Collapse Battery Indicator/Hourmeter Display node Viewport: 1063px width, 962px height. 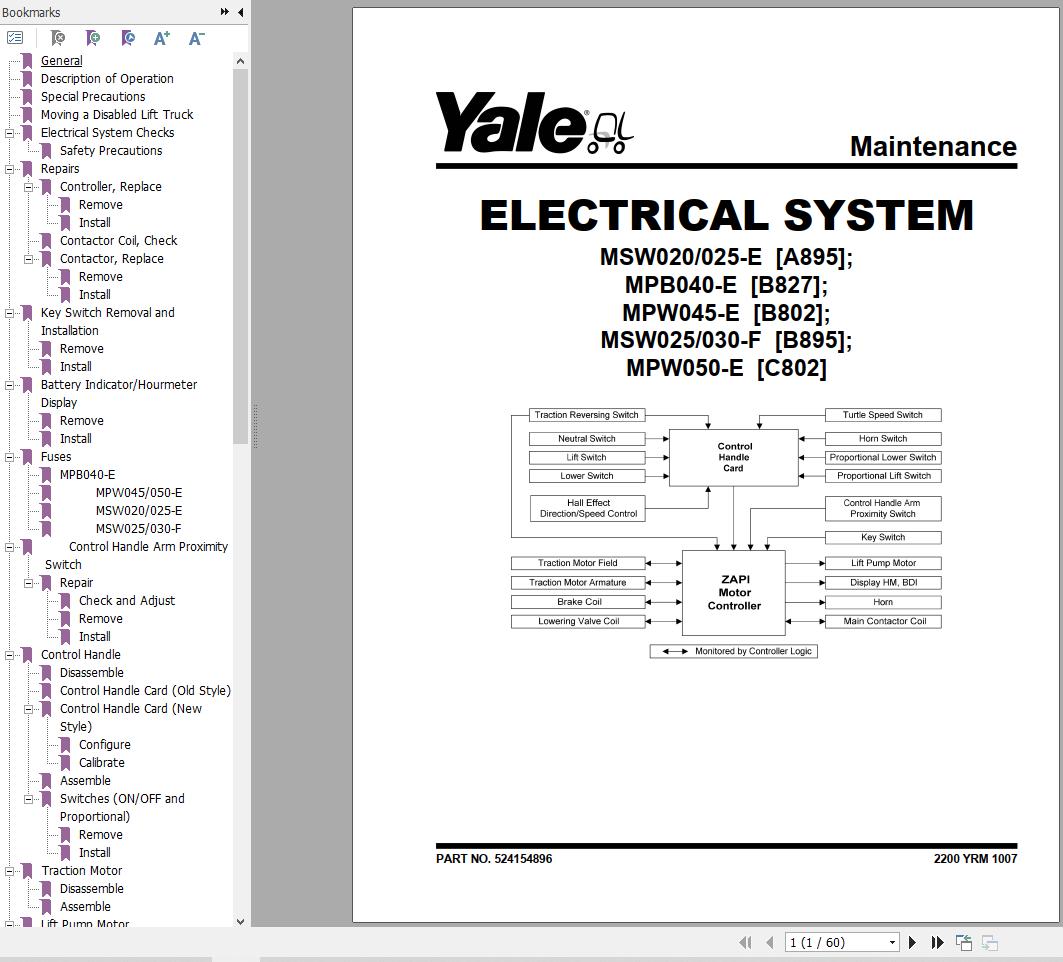(9, 385)
